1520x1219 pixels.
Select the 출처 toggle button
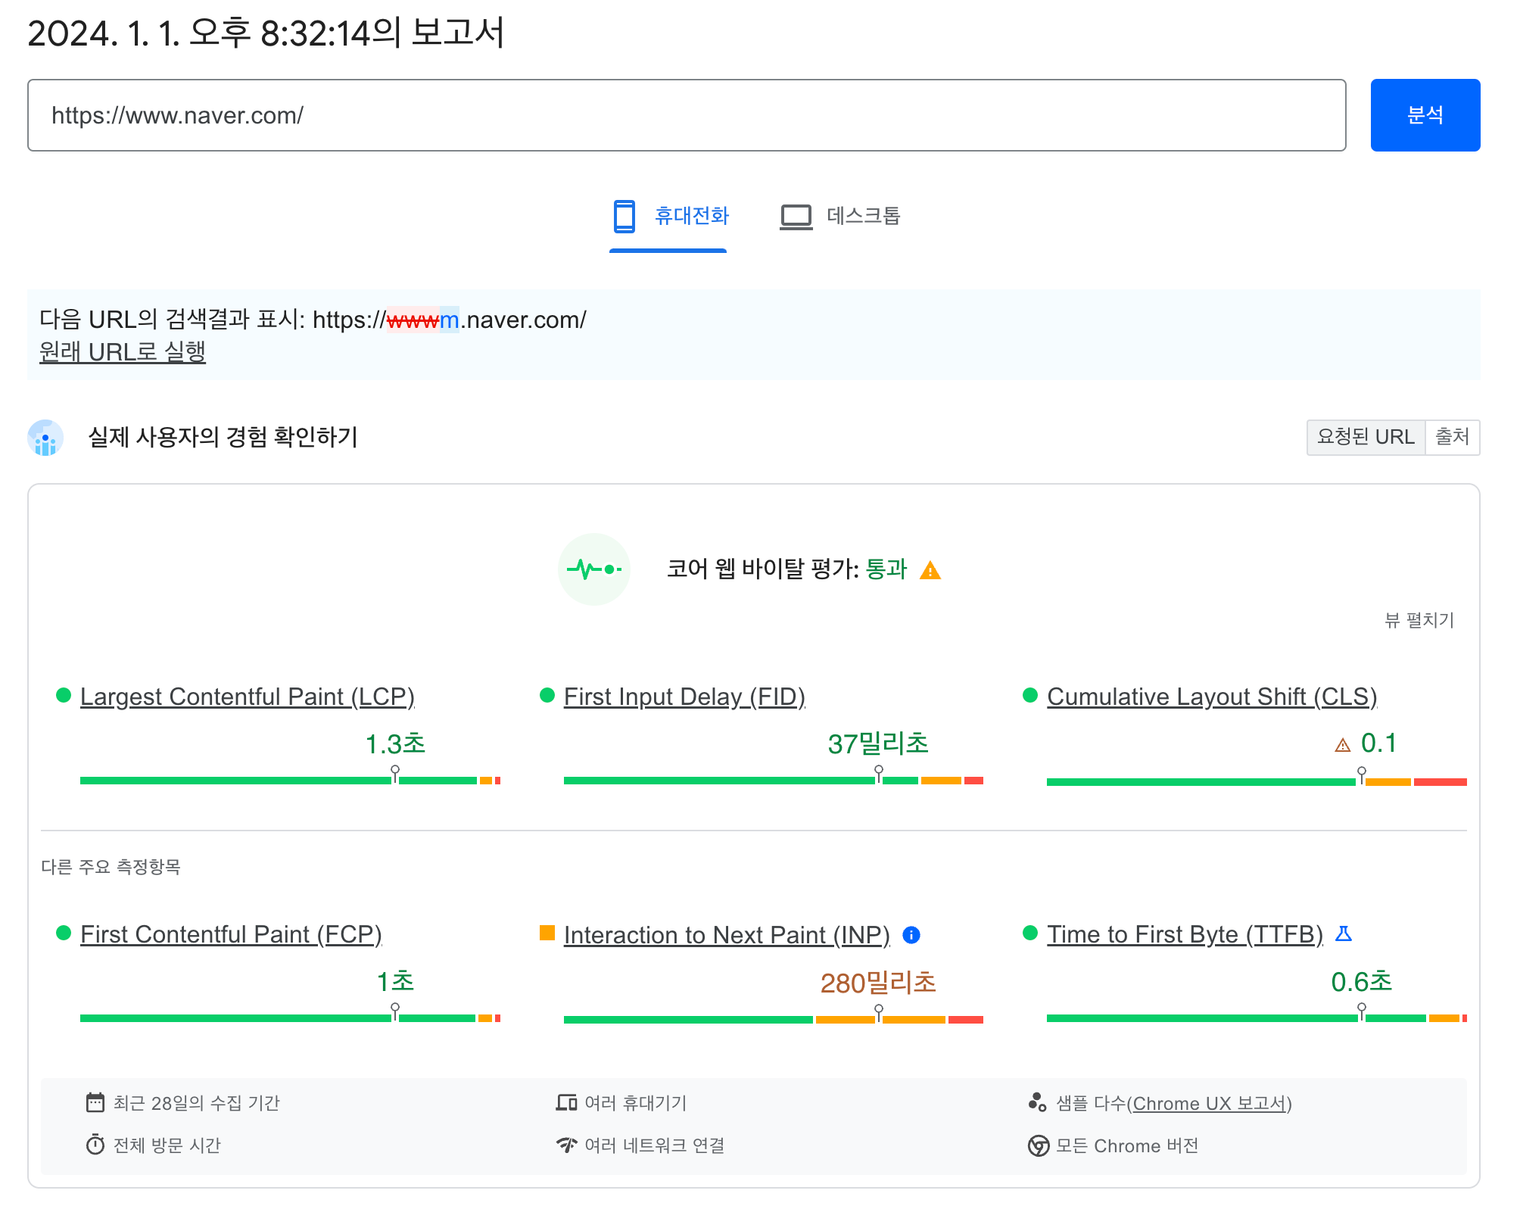pos(1452,437)
